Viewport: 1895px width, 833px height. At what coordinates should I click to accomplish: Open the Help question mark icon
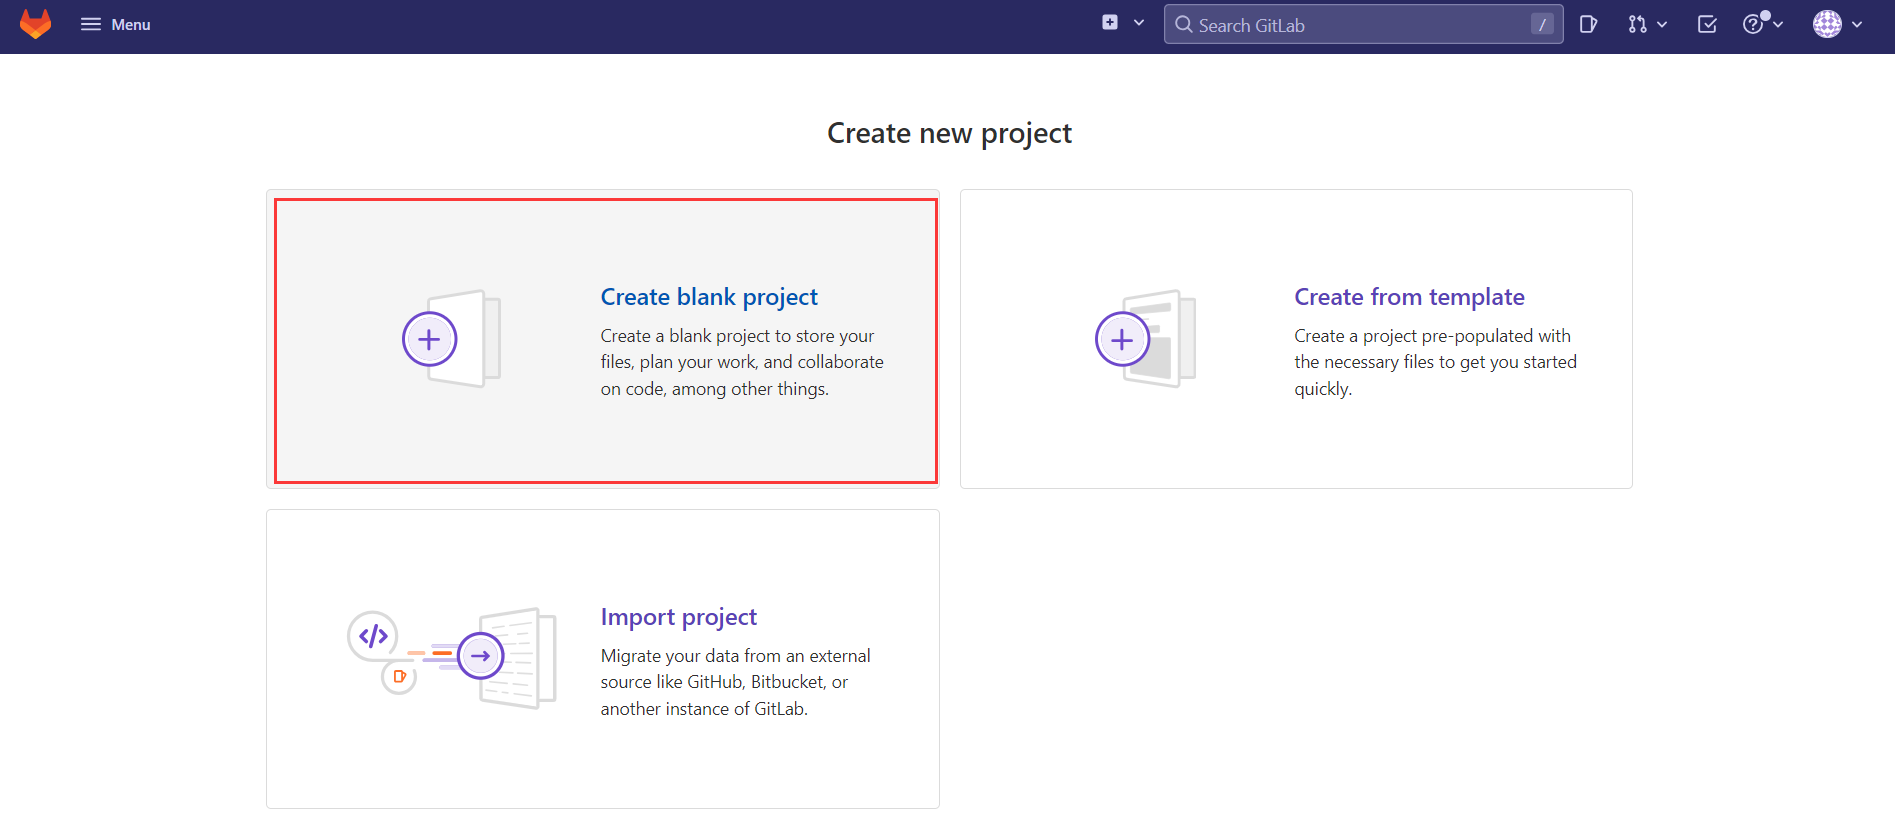[x=1753, y=24]
